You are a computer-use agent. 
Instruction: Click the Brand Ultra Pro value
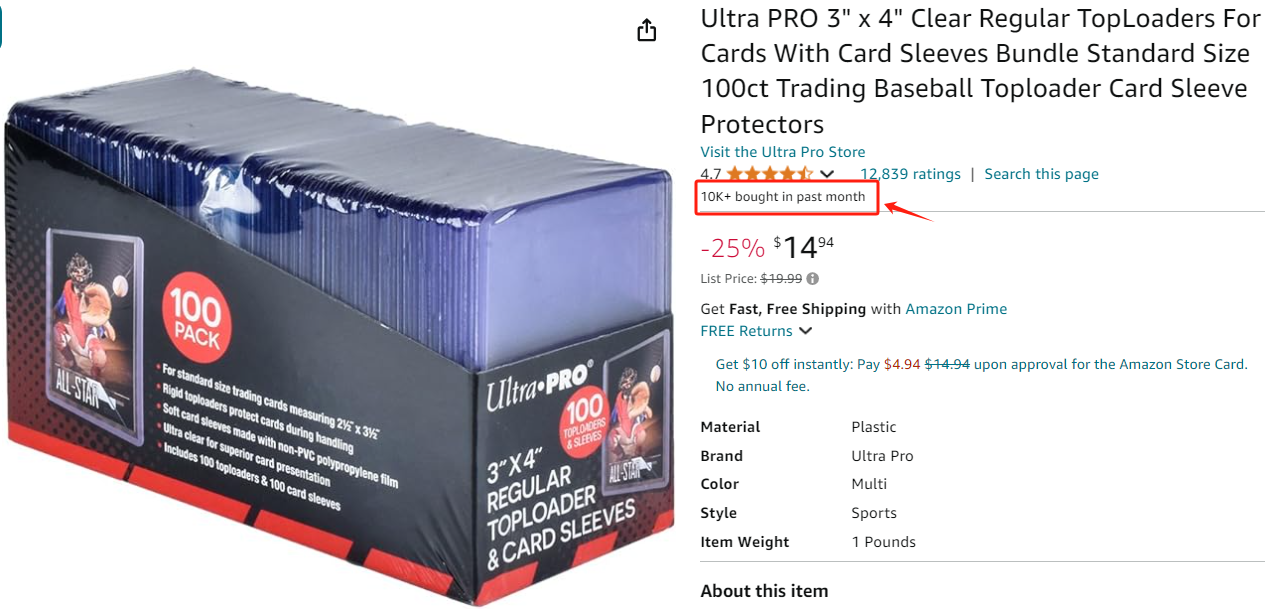(x=882, y=456)
